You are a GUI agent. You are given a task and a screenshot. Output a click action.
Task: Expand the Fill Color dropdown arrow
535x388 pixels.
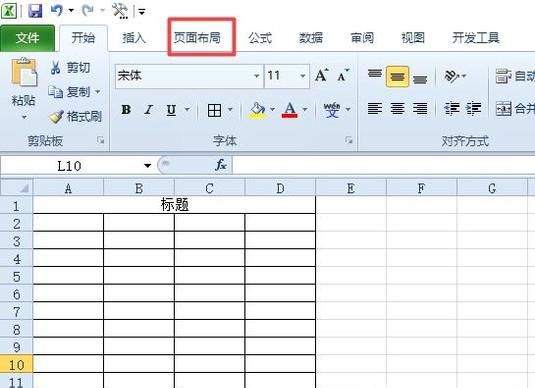(272, 110)
